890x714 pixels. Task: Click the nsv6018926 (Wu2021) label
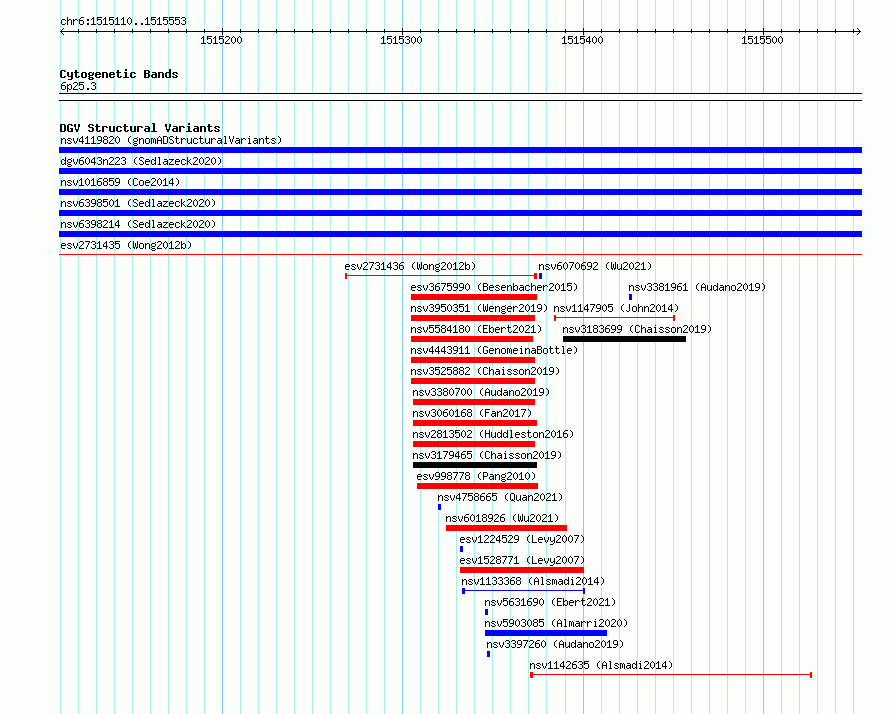click(x=502, y=518)
